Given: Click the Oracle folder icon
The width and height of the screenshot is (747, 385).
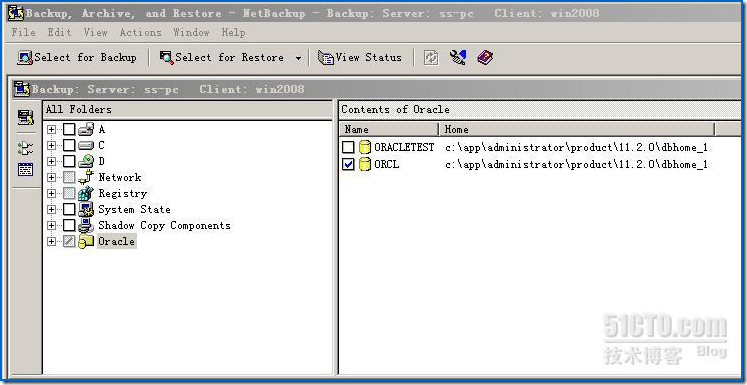Looking at the screenshot, I should 86,242.
